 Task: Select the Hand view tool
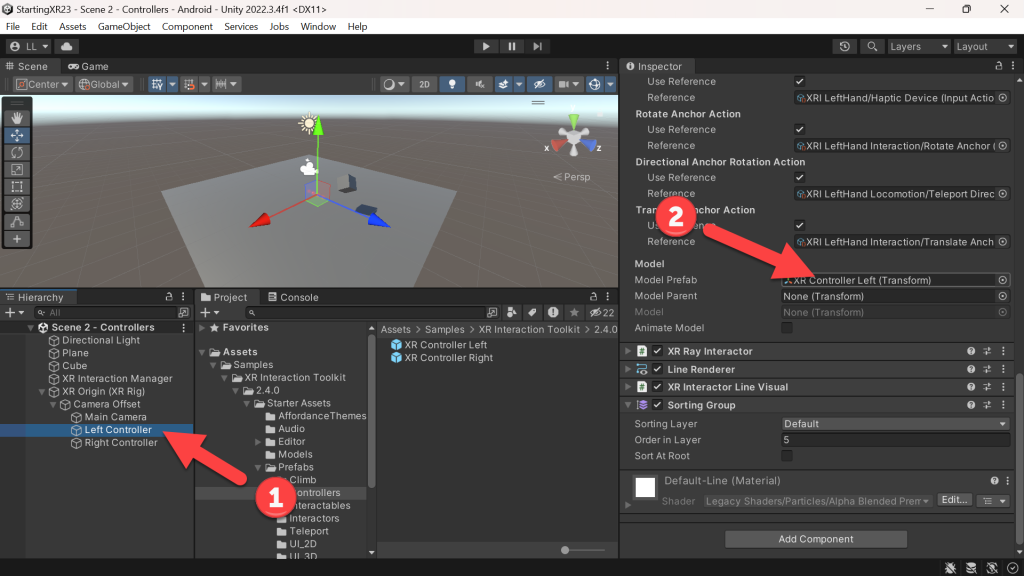click(17, 118)
